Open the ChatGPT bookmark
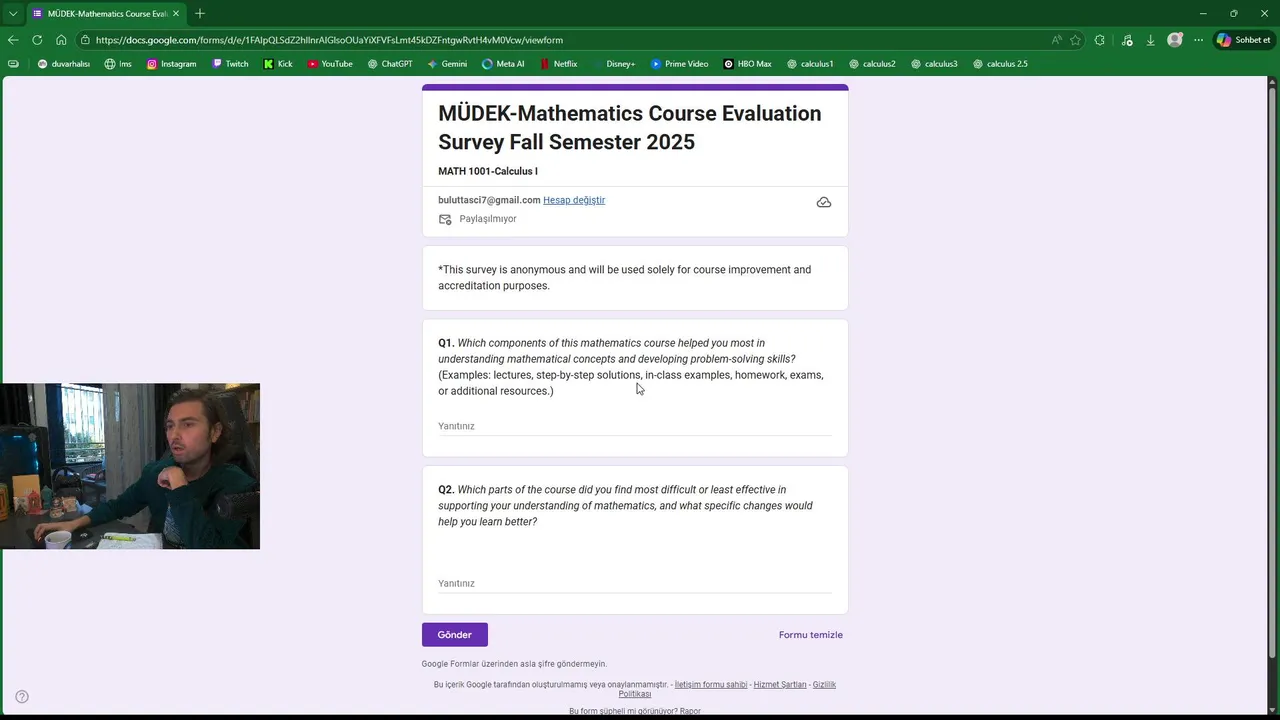 tap(390, 64)
